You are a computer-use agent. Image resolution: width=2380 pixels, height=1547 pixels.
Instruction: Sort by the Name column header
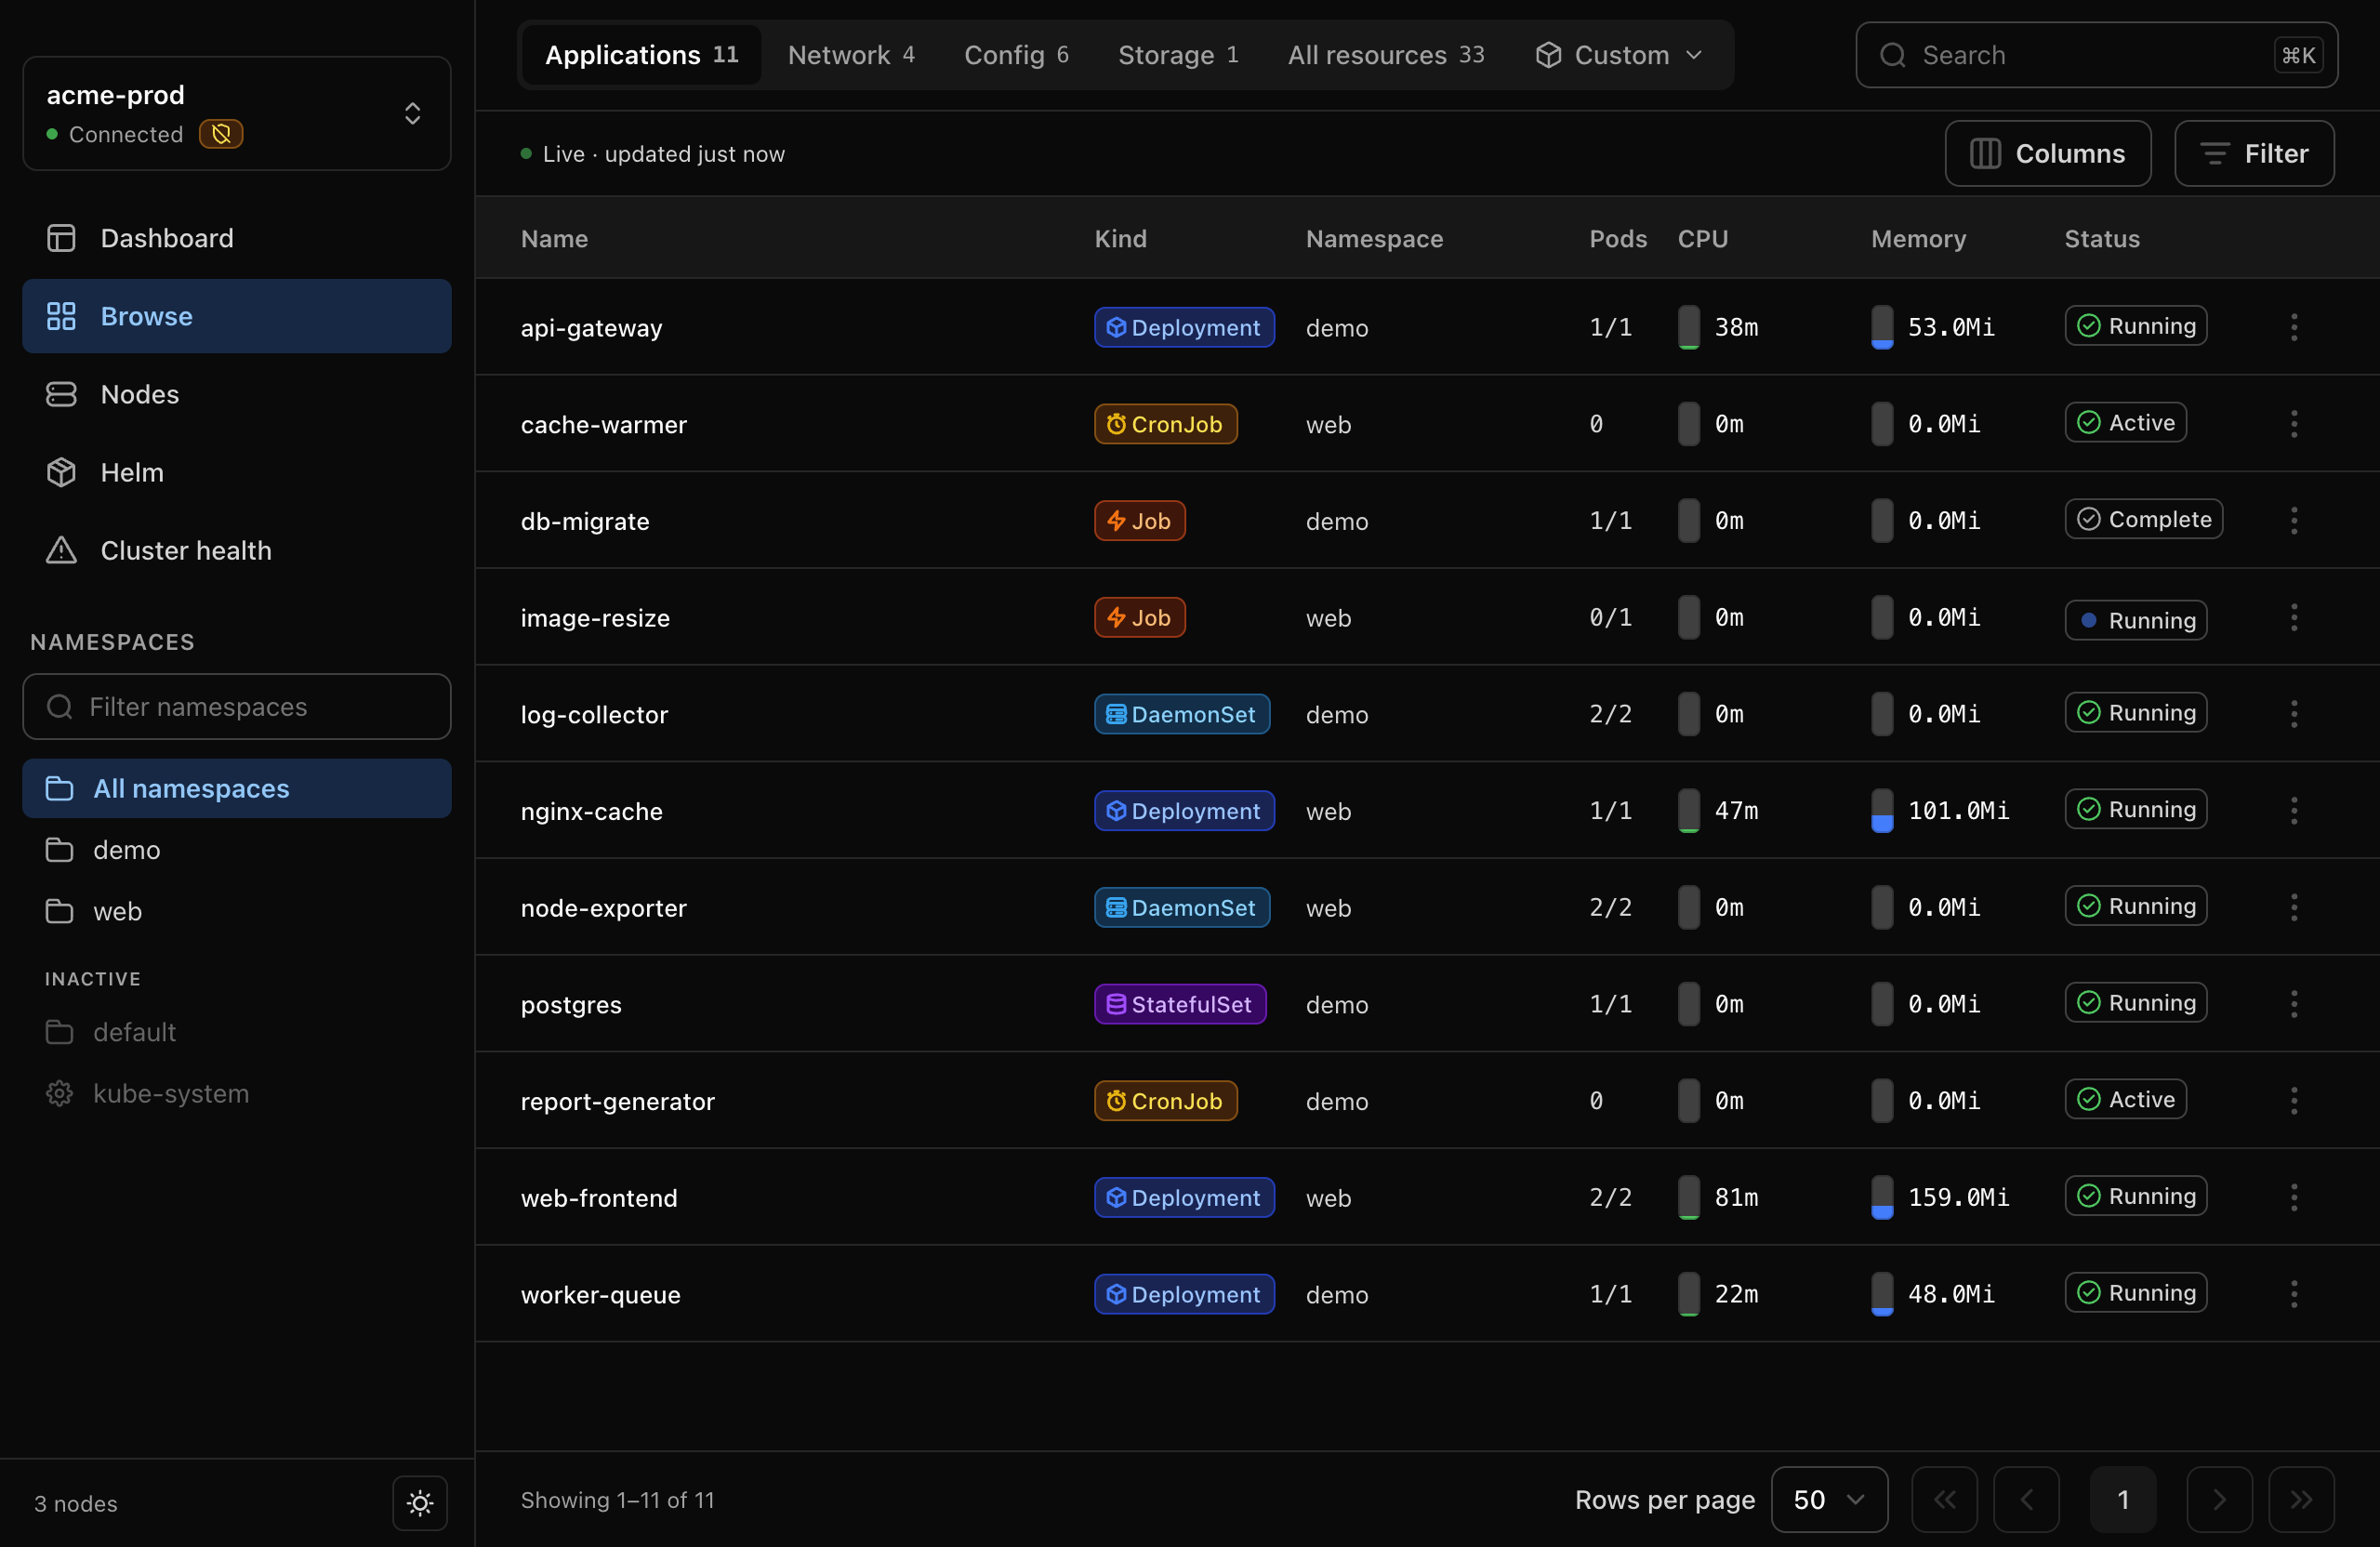pyautogui.click(x=554, y=239)
